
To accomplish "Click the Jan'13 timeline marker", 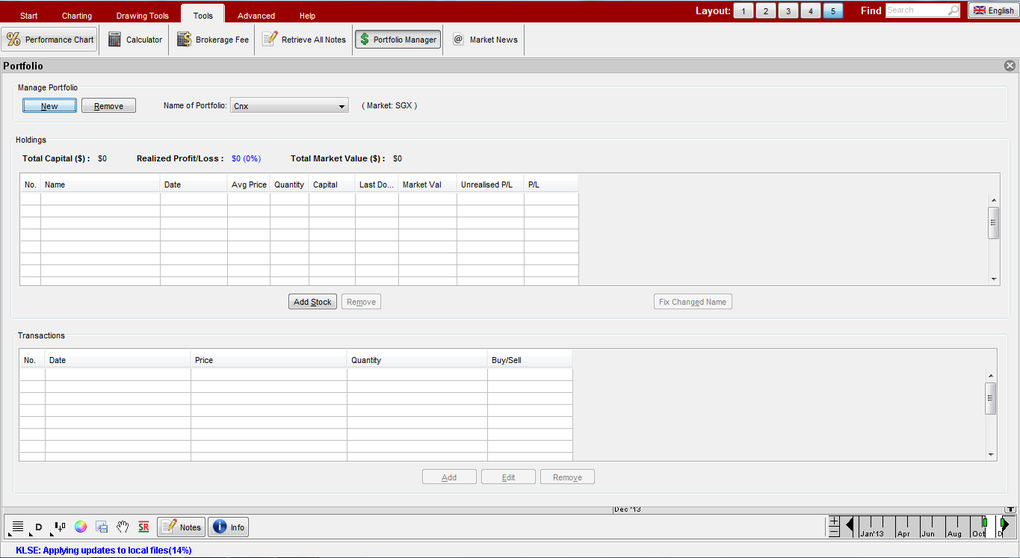I will (872, 533).
